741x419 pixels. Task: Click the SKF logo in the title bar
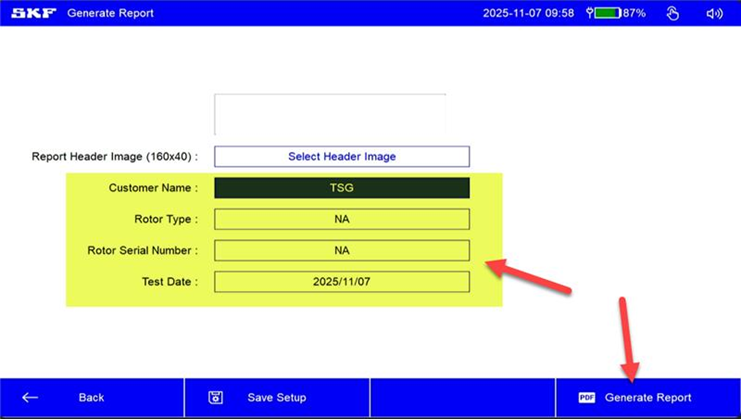pos(33,13)
